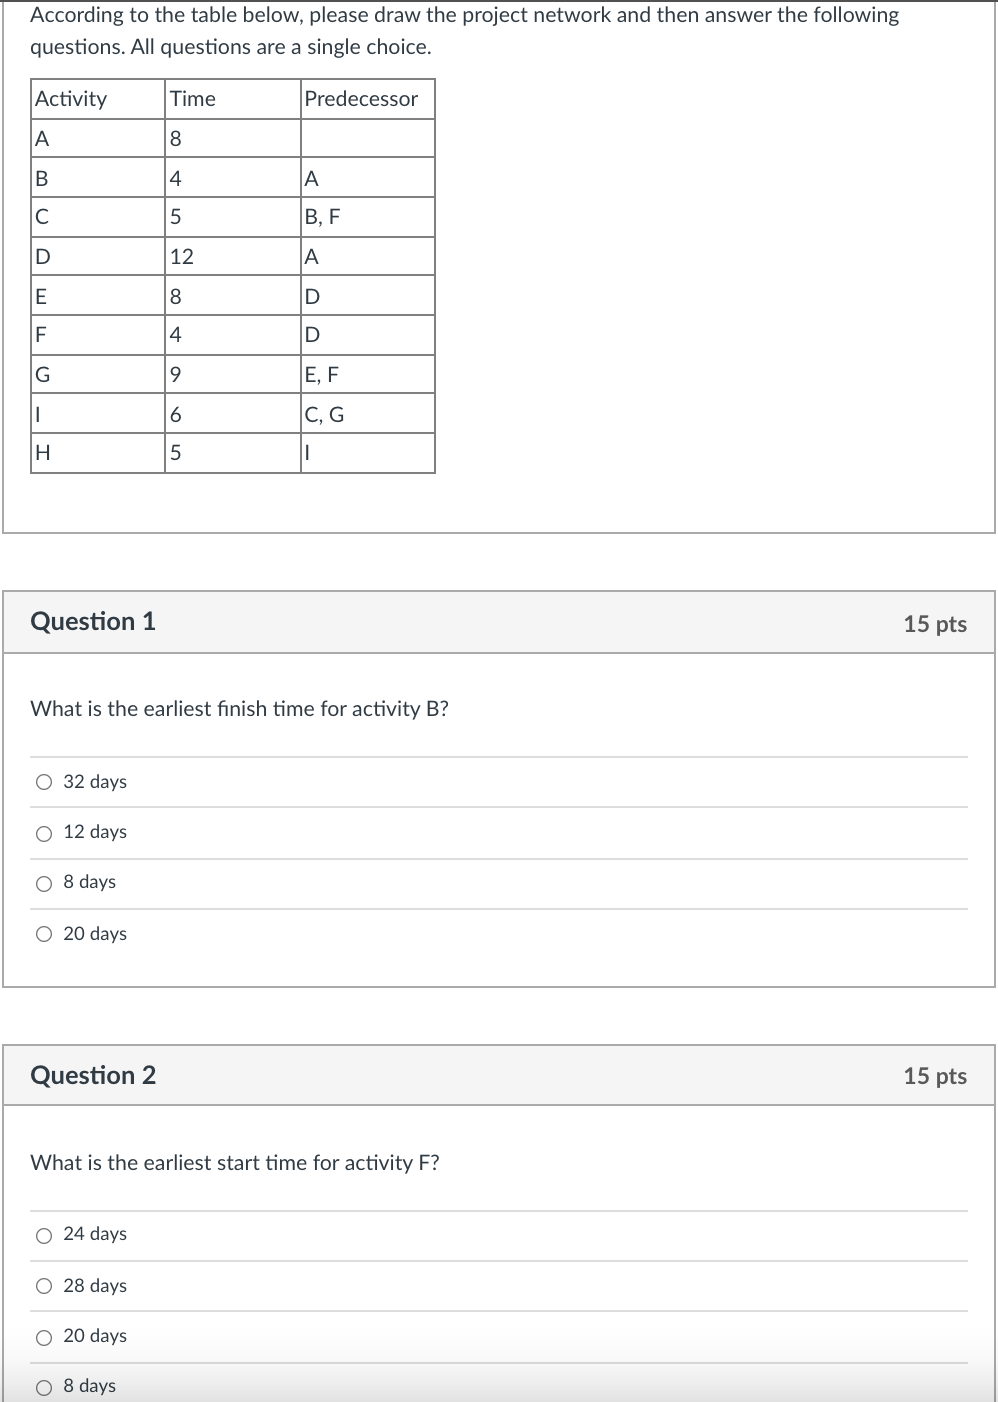
Task: Click the predecessor cell reading B, F
Action: click(322, 217)
